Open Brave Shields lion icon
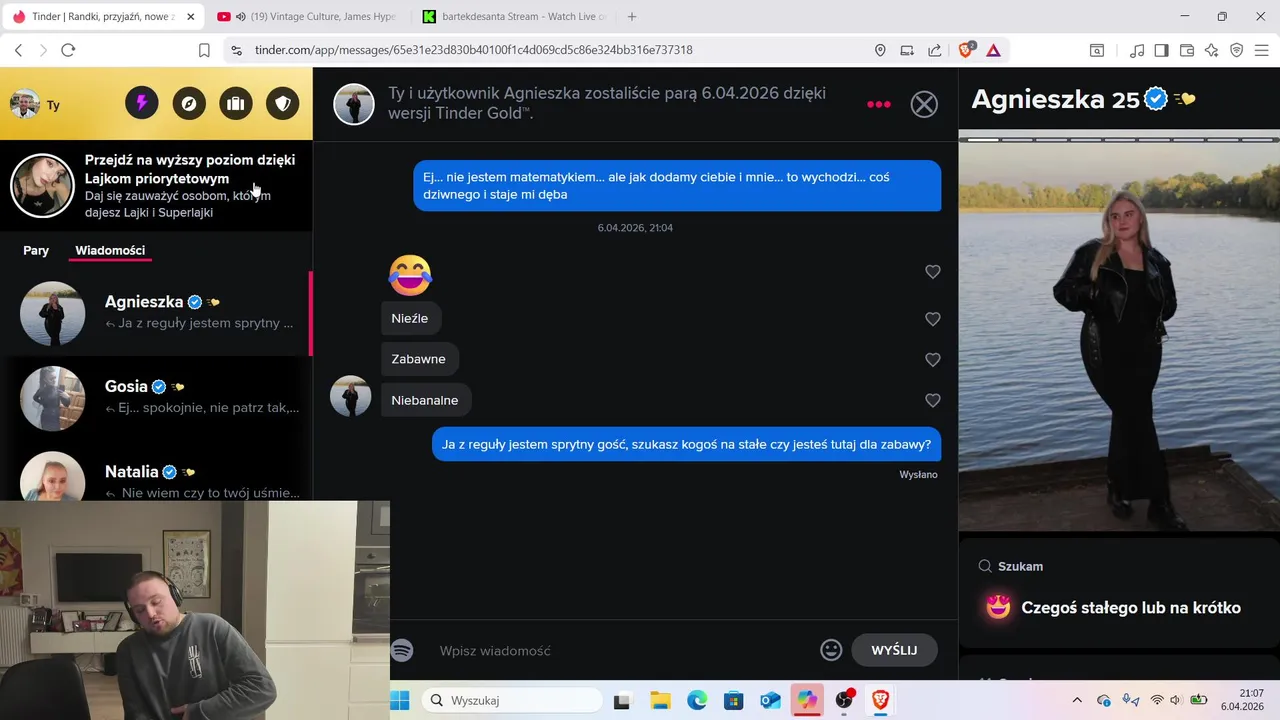Image resolution: width=1280 pixels, height=720 pixels. click(966, 49)
